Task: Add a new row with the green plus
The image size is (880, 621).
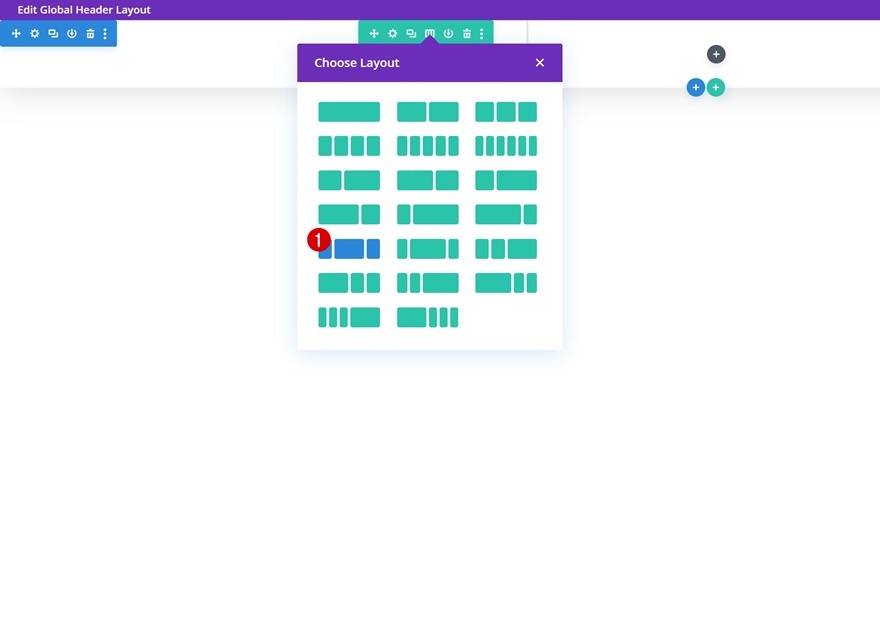Action: (716, 88)
